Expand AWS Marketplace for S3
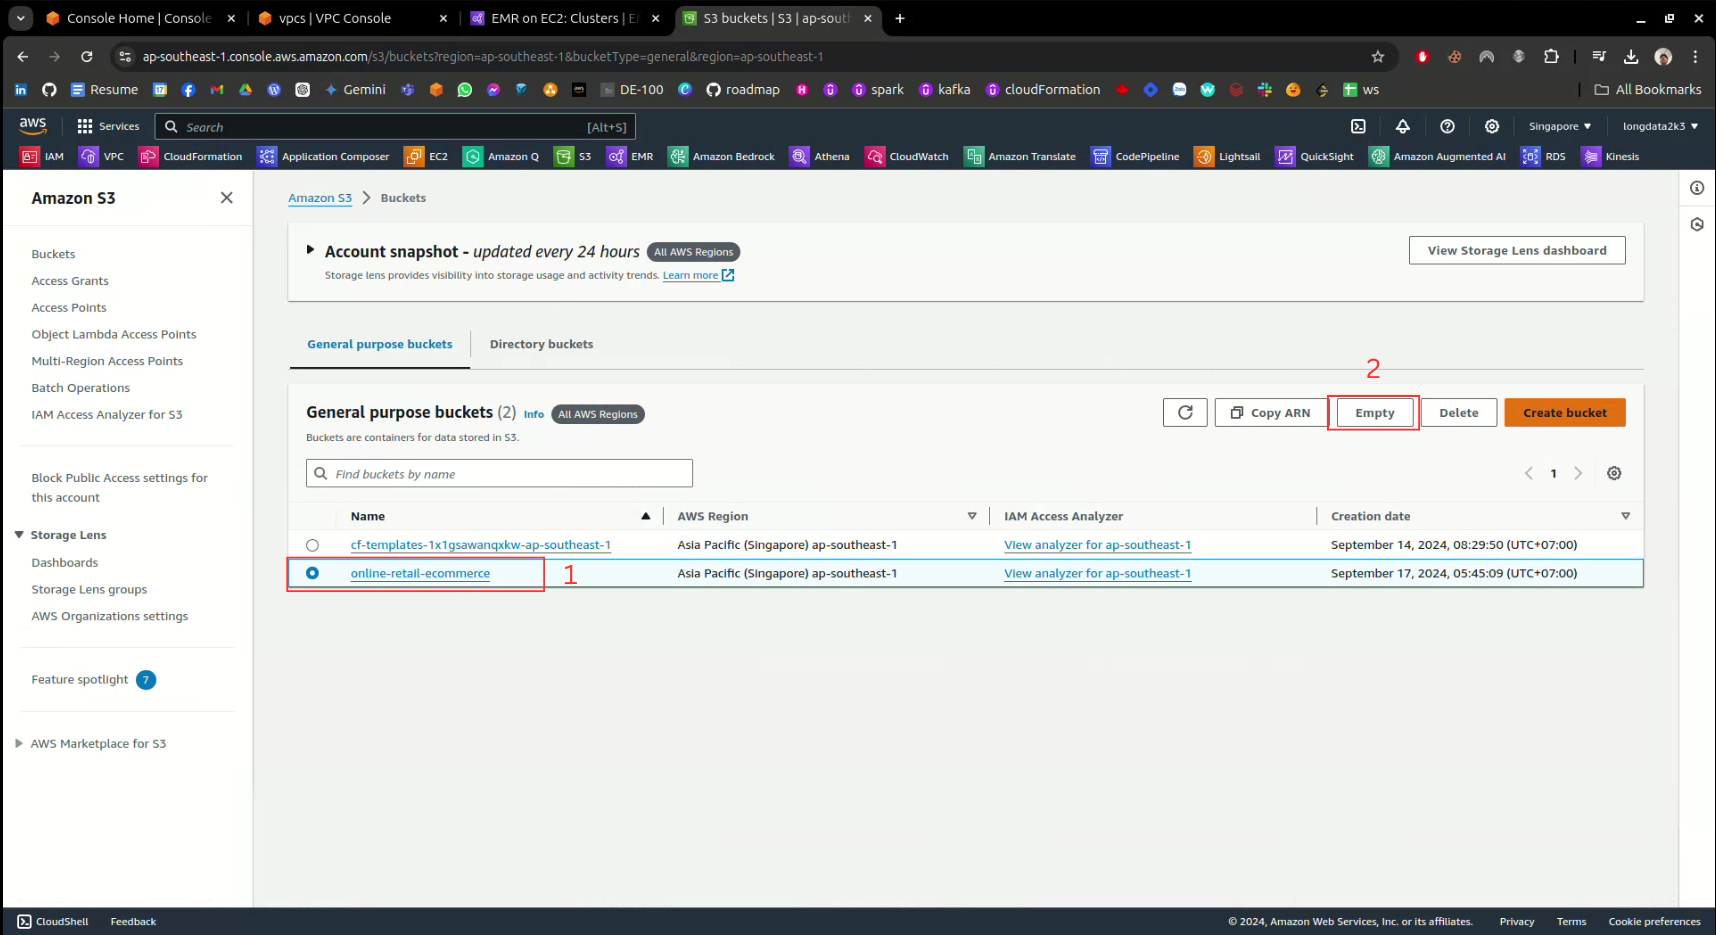The height and width of the screenshot is (935, 1716). point(19,744)
